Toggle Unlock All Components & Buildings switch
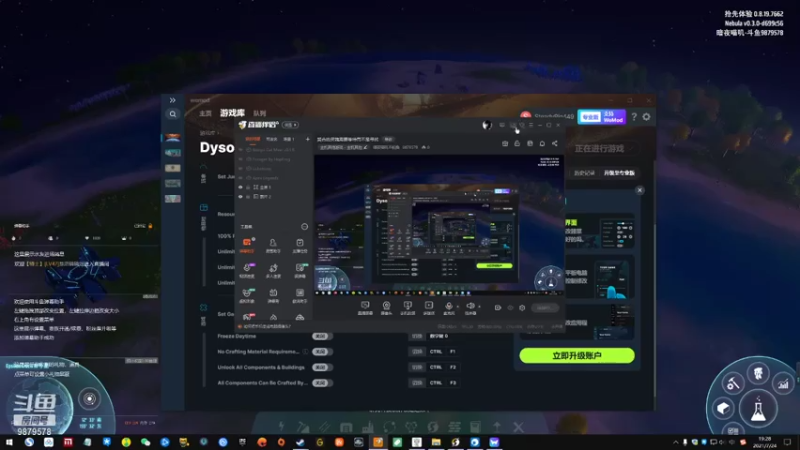Screen dimensions: 800x450 [x=321, y=367]
